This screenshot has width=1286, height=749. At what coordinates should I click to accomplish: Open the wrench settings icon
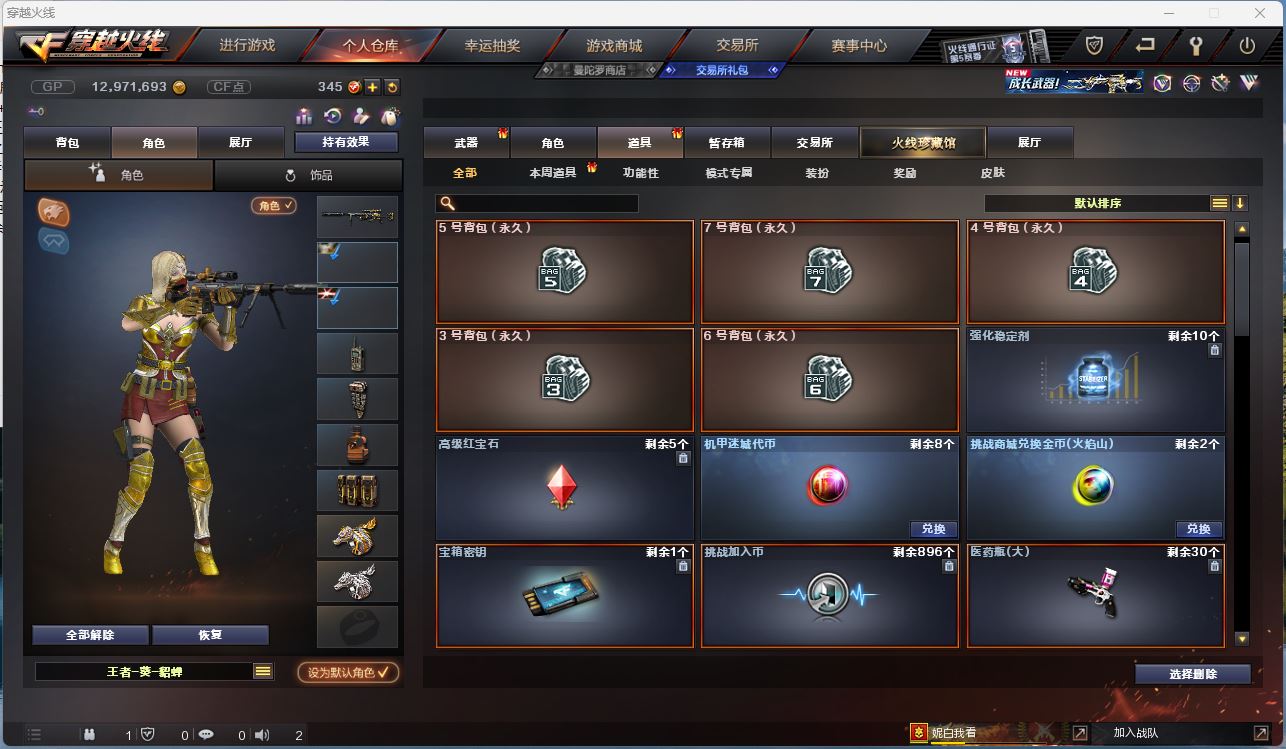pos(1196,45)
